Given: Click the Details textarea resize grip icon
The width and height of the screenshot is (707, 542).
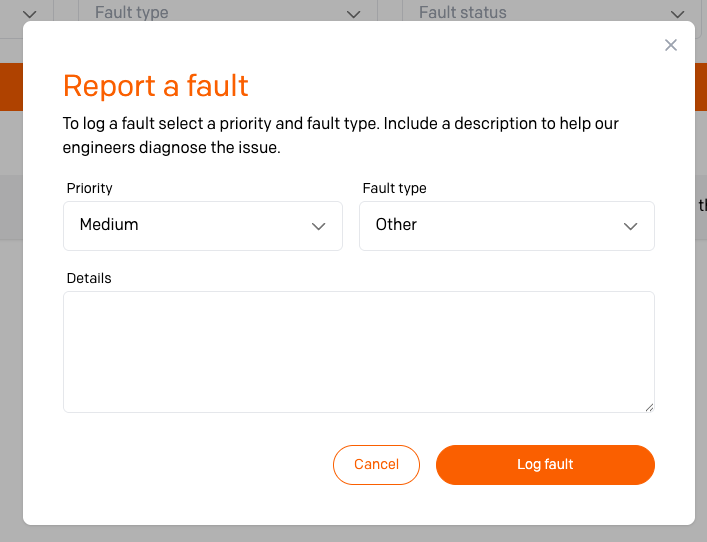Looking at the screenshot, I should 649,408.
